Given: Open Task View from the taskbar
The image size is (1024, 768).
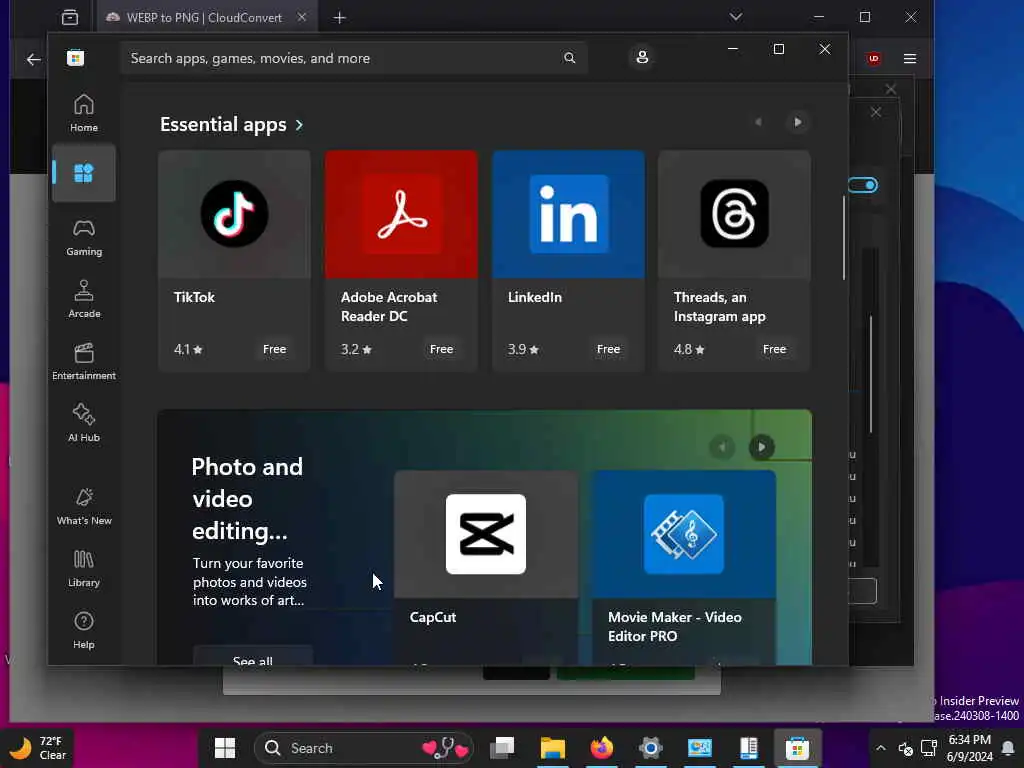Looking at the screenshot, I should point(503,748).
